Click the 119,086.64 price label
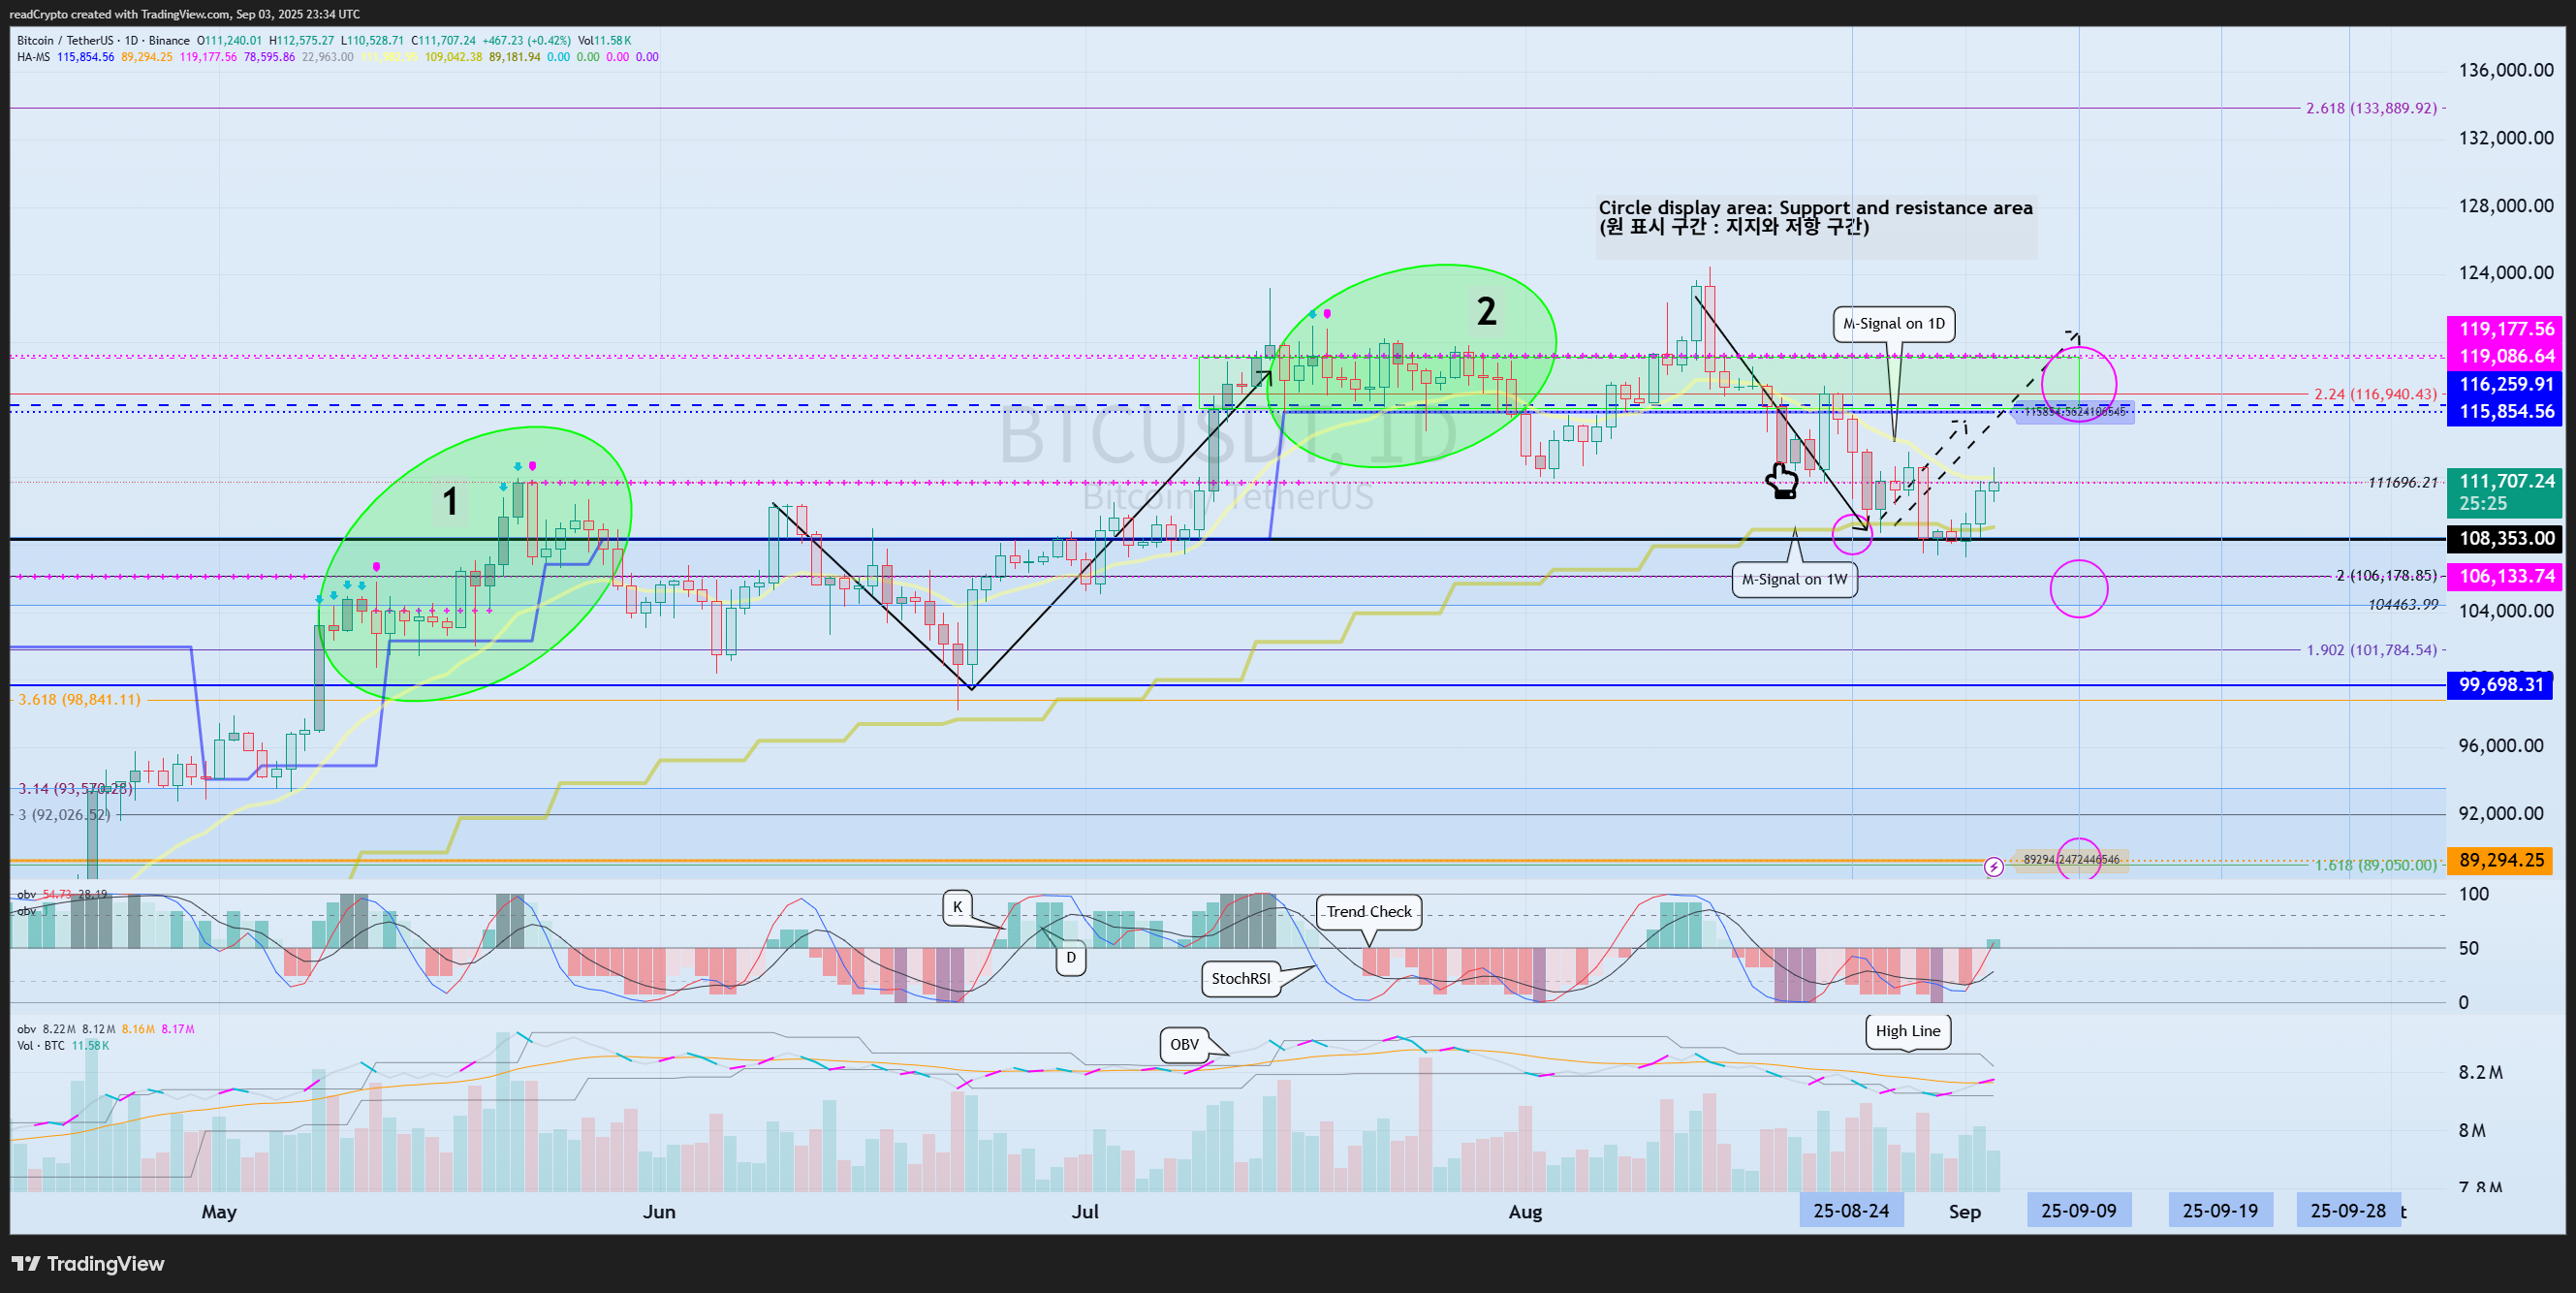This screenshot has width=2576, height=1293. tap(2505, 356)
